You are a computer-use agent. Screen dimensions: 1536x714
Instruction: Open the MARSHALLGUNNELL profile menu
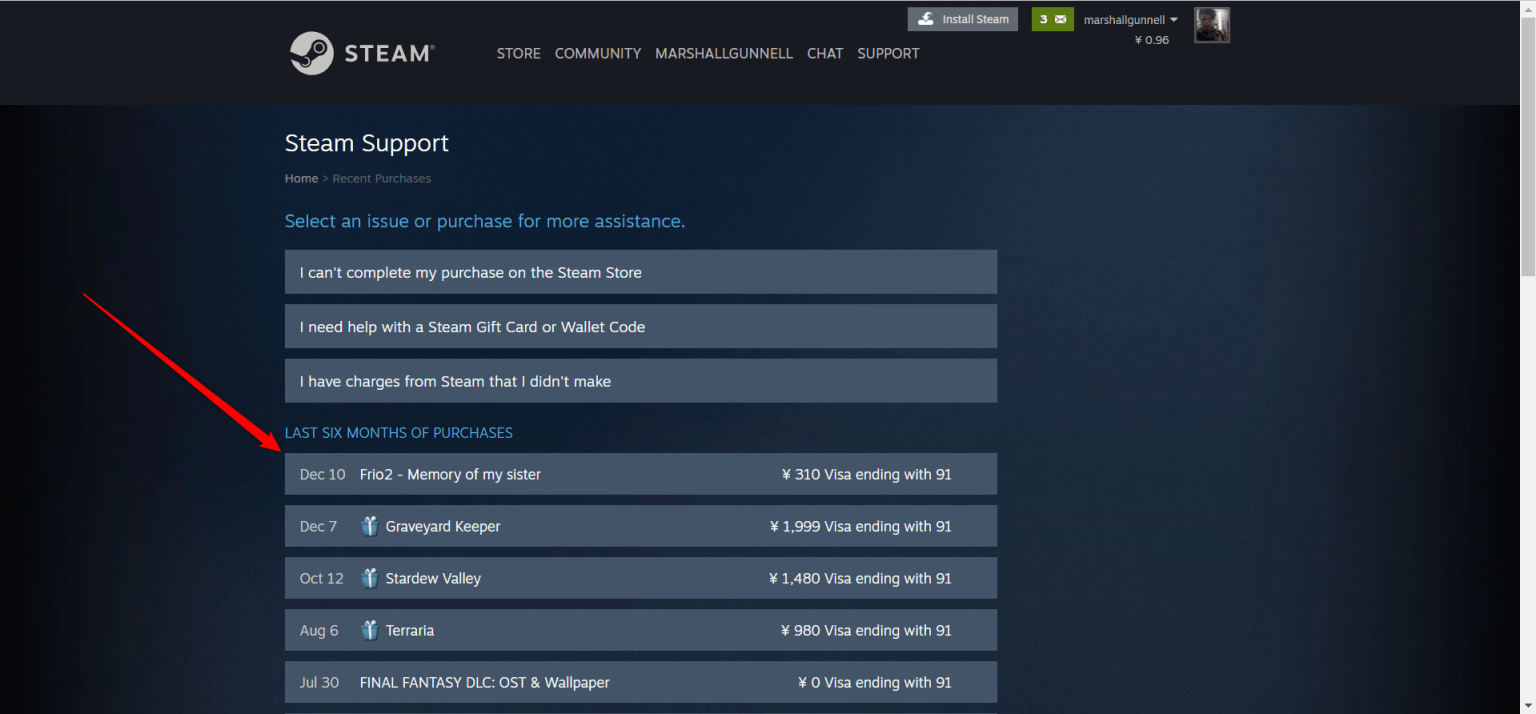(x=723, y=54)
